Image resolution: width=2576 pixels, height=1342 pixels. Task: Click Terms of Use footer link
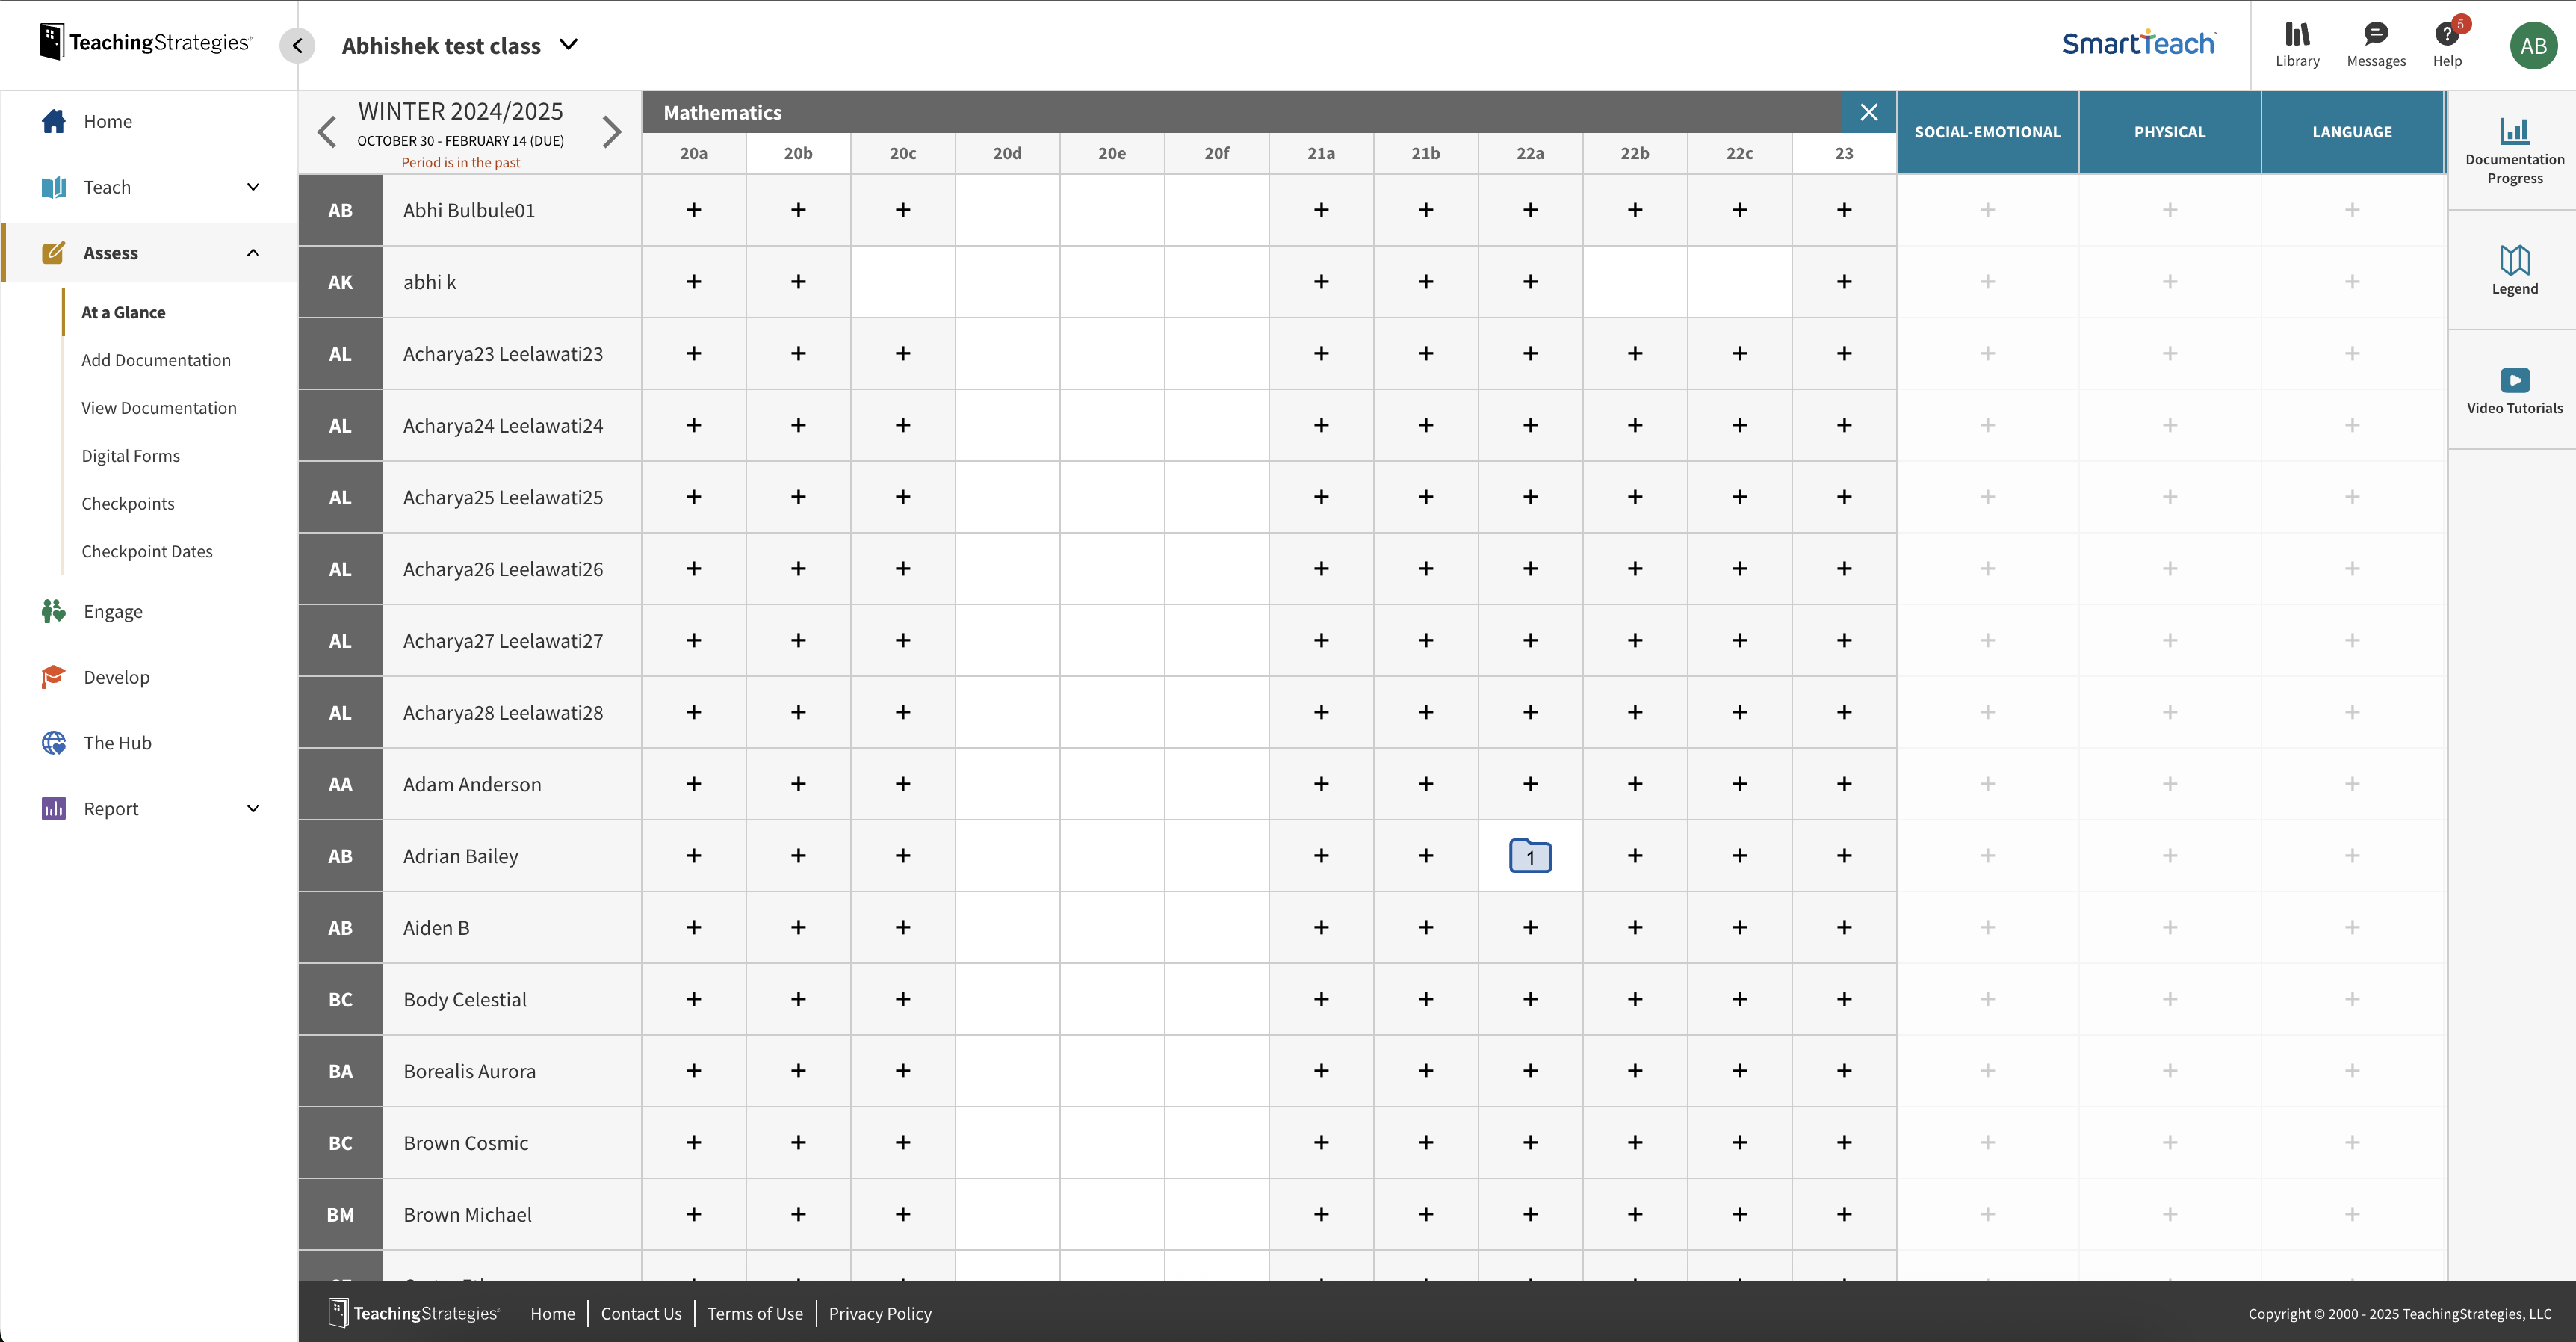(x=755, y=1313)
